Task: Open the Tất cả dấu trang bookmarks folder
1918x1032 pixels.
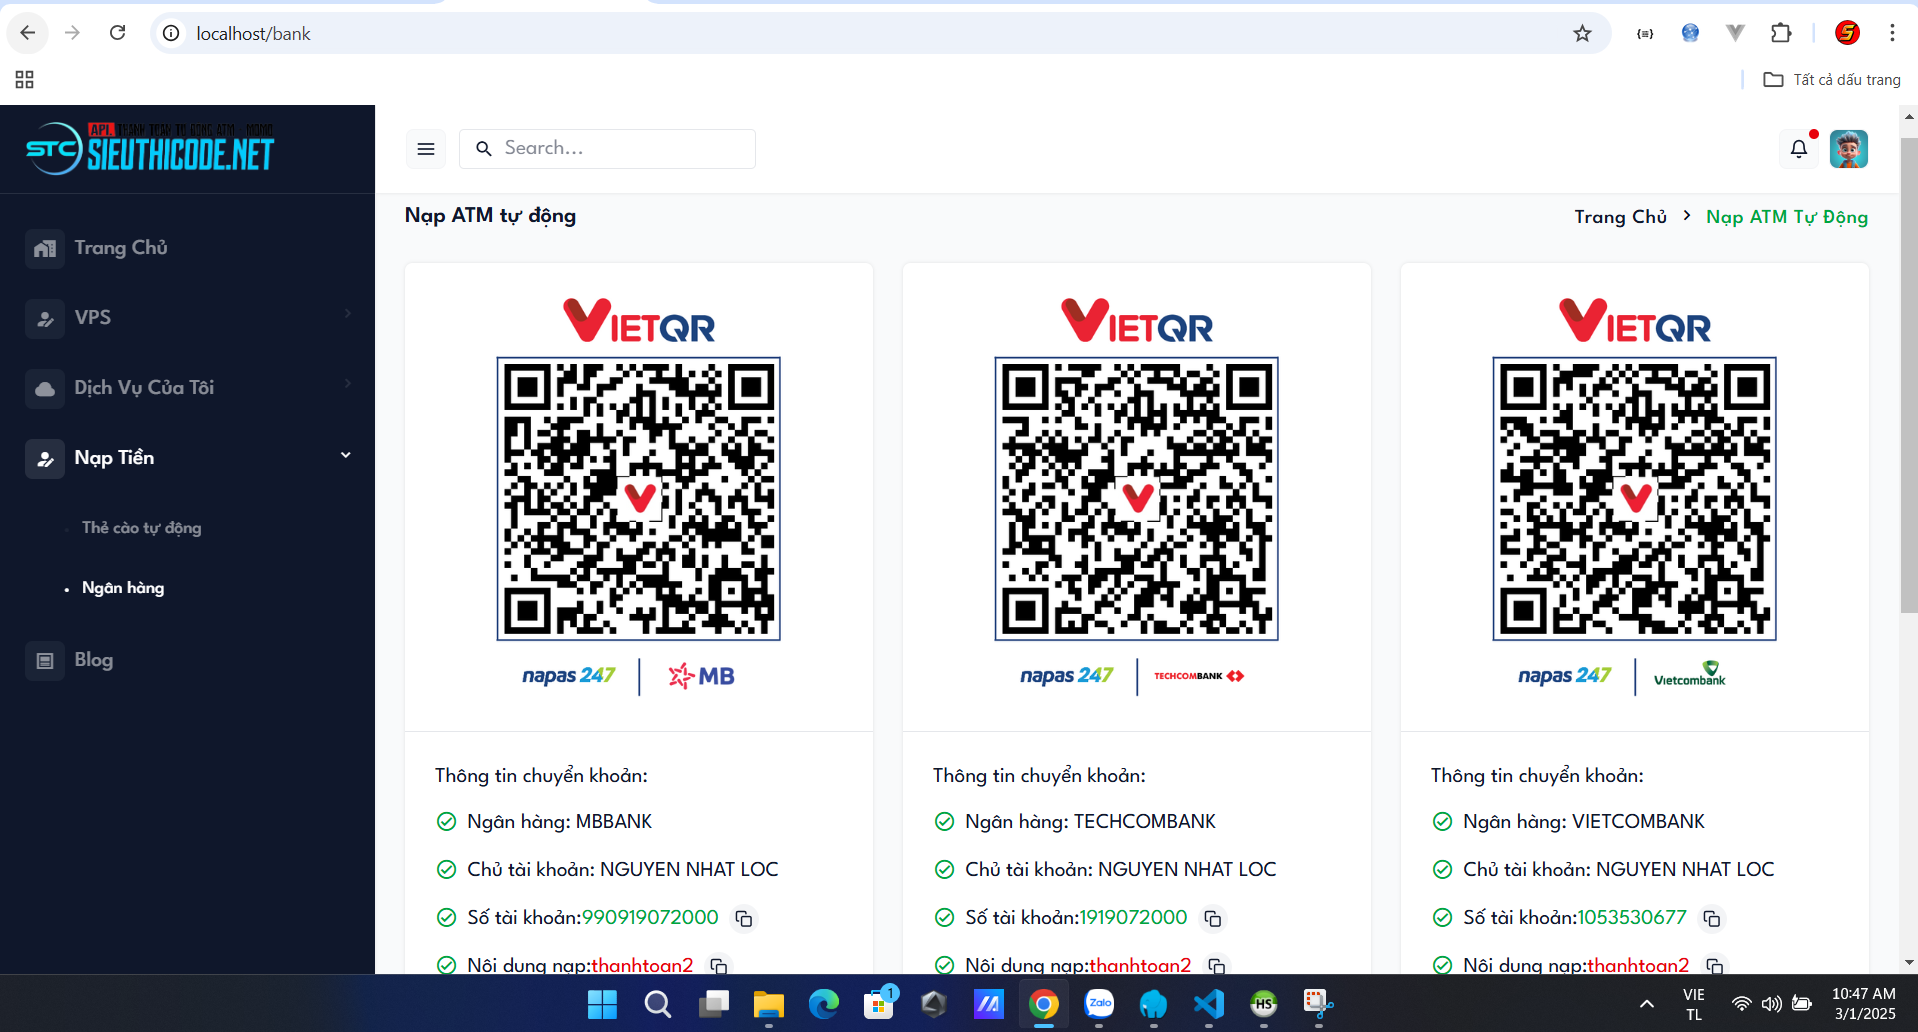Action: pyautogui.click(x=1832, y=80)
